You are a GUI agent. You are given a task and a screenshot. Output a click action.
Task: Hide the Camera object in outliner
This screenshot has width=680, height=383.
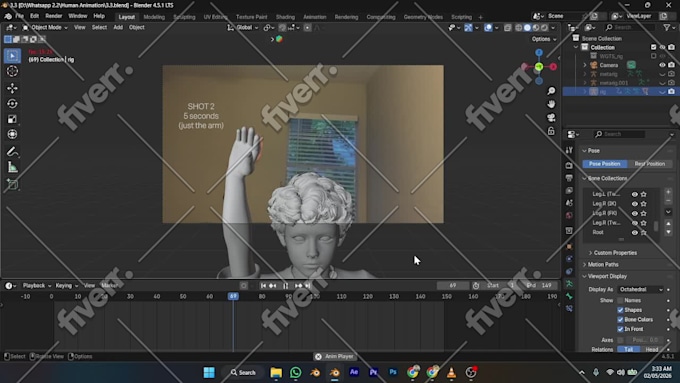(662, 65)
